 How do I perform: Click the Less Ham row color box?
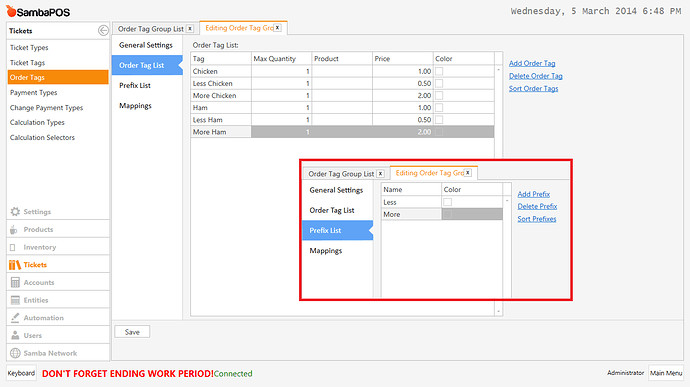[439, 119]
